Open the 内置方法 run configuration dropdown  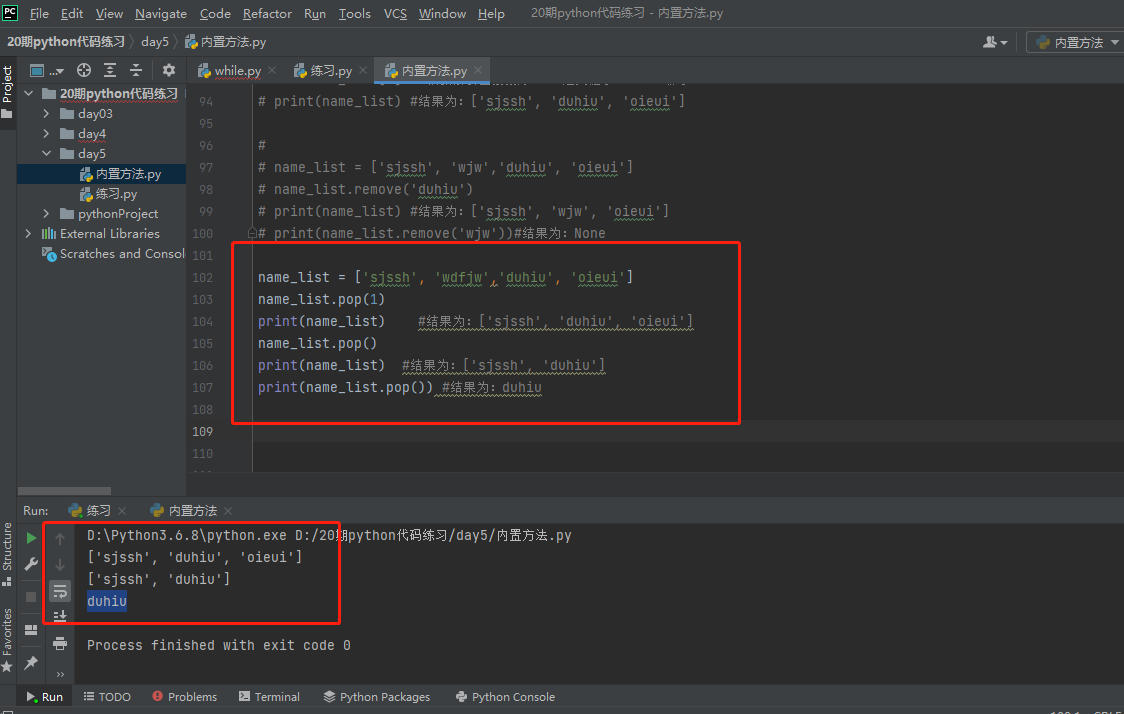pyautogui.click(x=1077, y=42)
